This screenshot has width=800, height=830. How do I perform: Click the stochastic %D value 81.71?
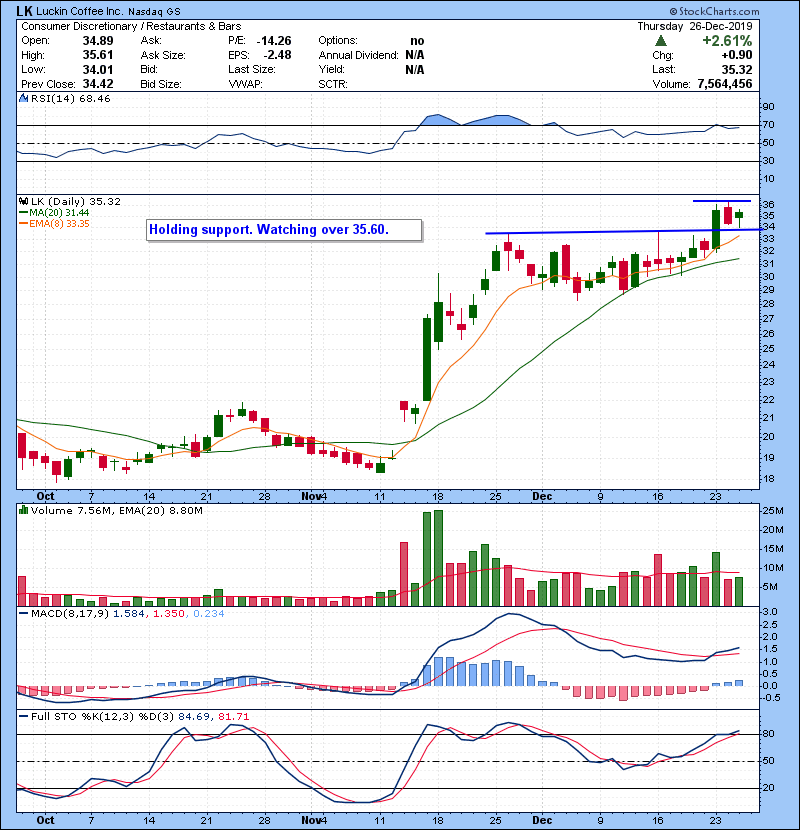click(233, 716)
